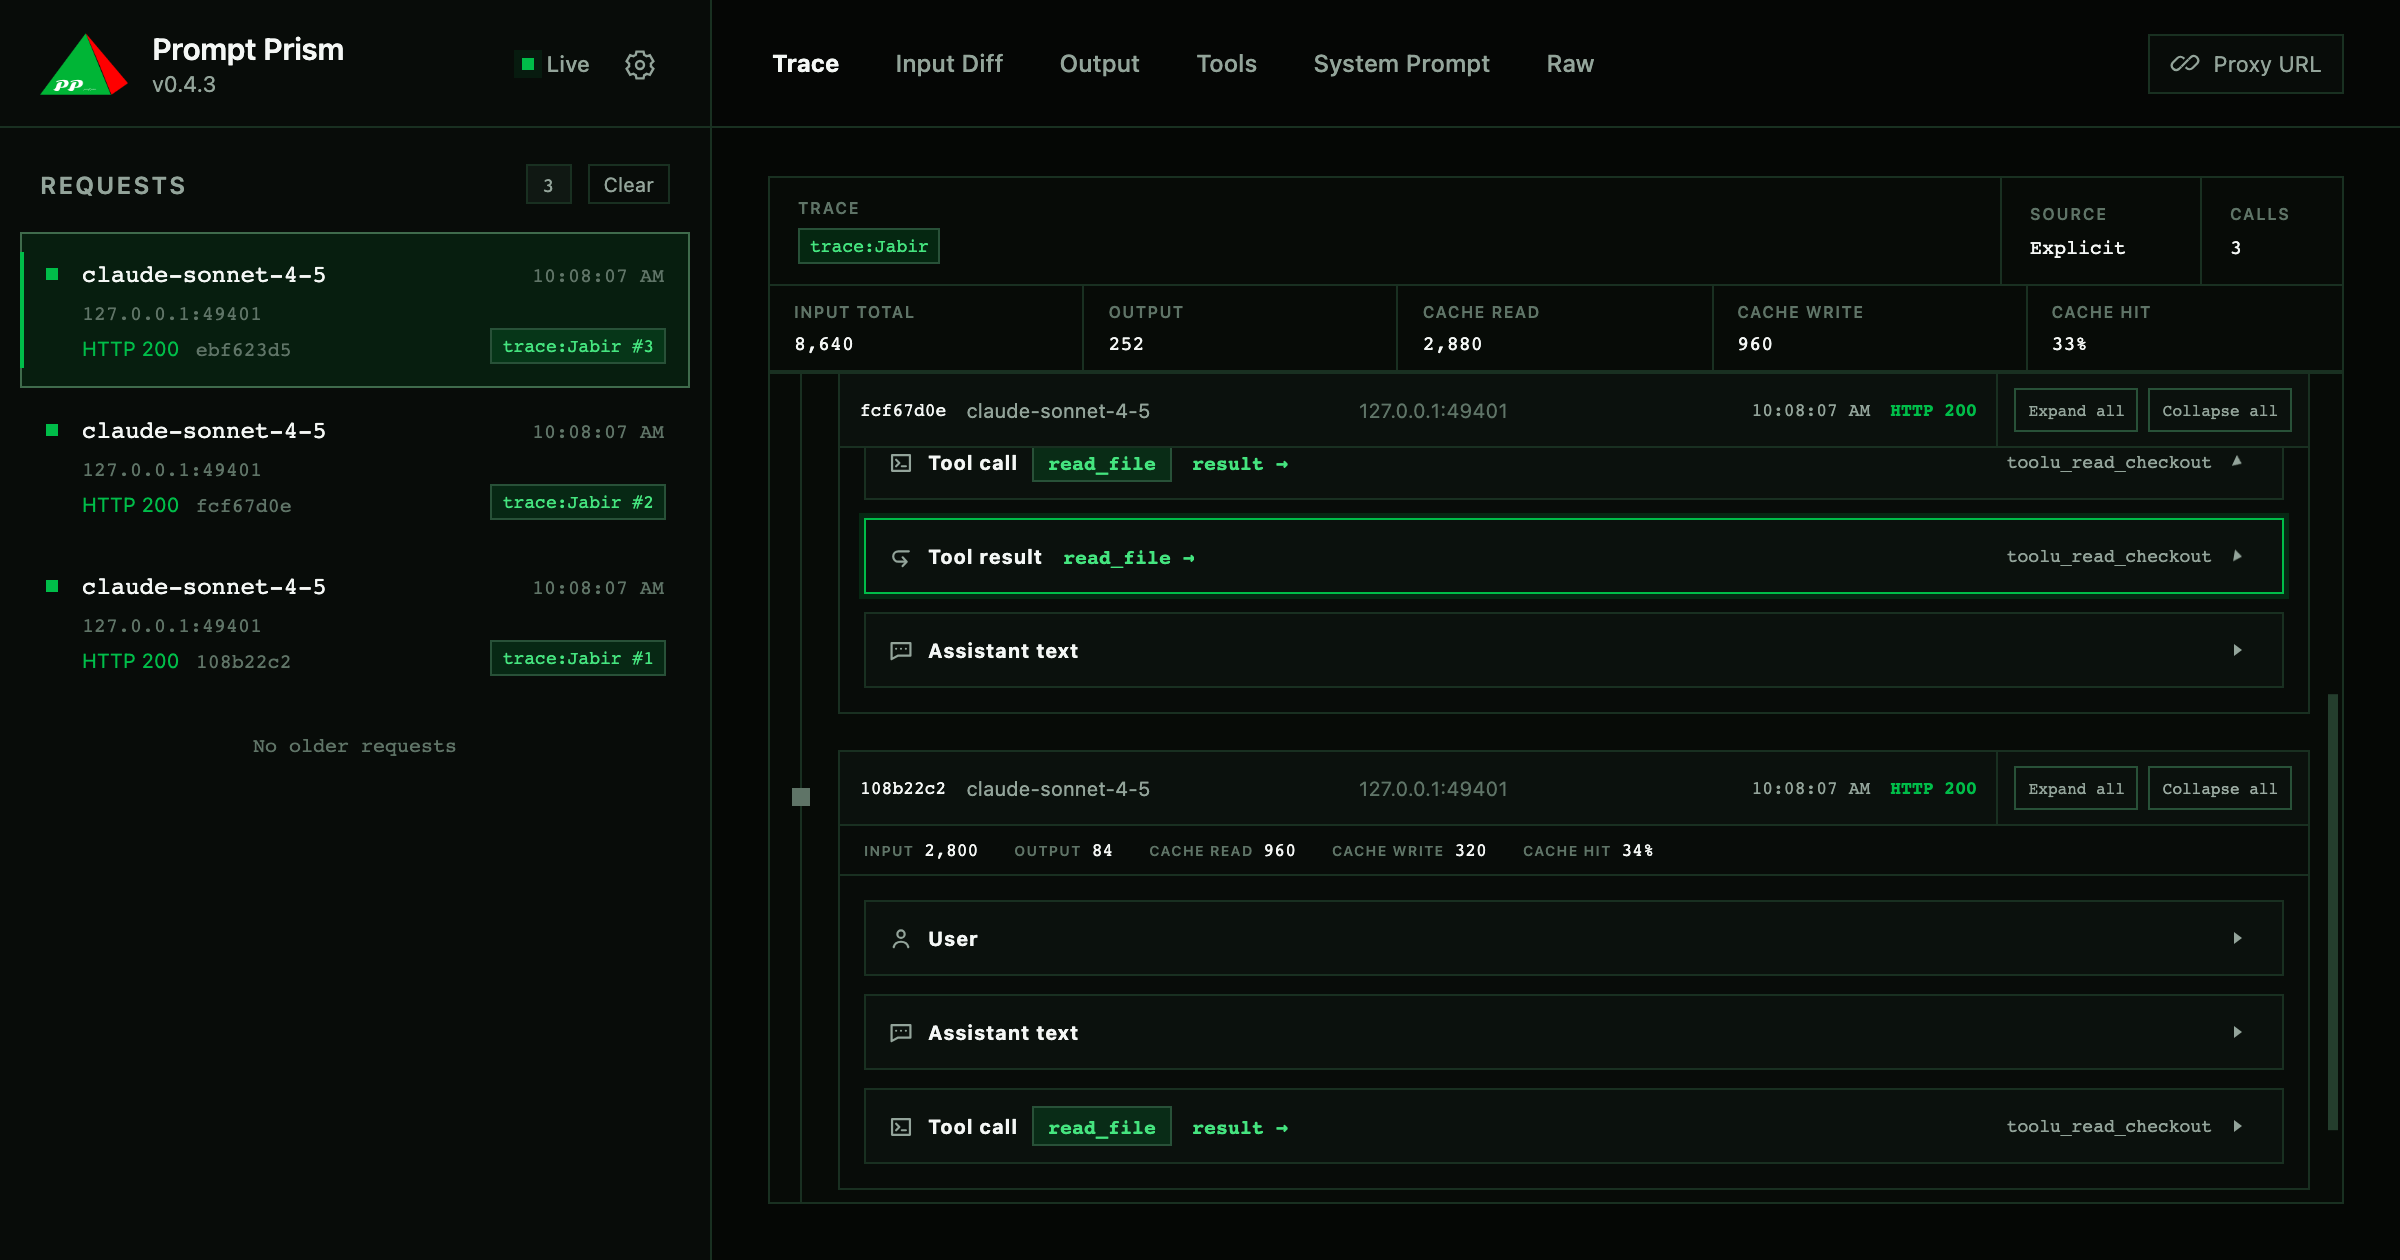Click the fcf67d0e id in trace header
This screenshot has width=2400, height=1260.
point(903,411)
